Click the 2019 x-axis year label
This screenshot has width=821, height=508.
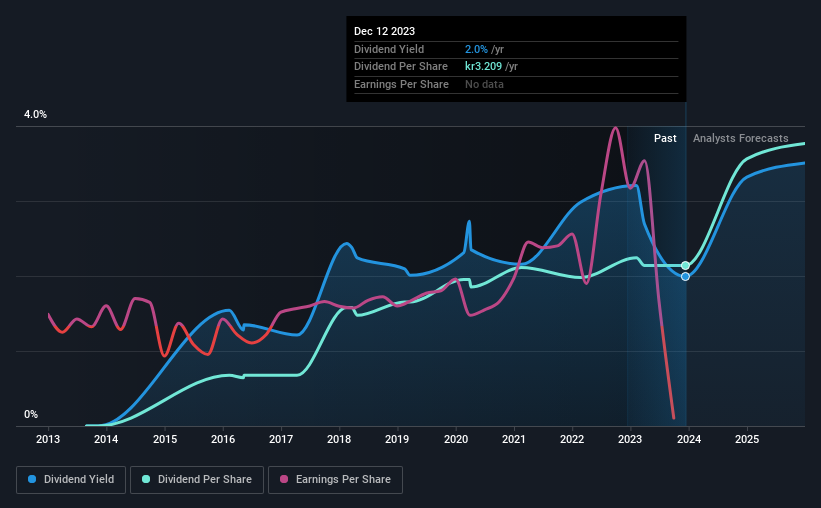pos(397,439)
